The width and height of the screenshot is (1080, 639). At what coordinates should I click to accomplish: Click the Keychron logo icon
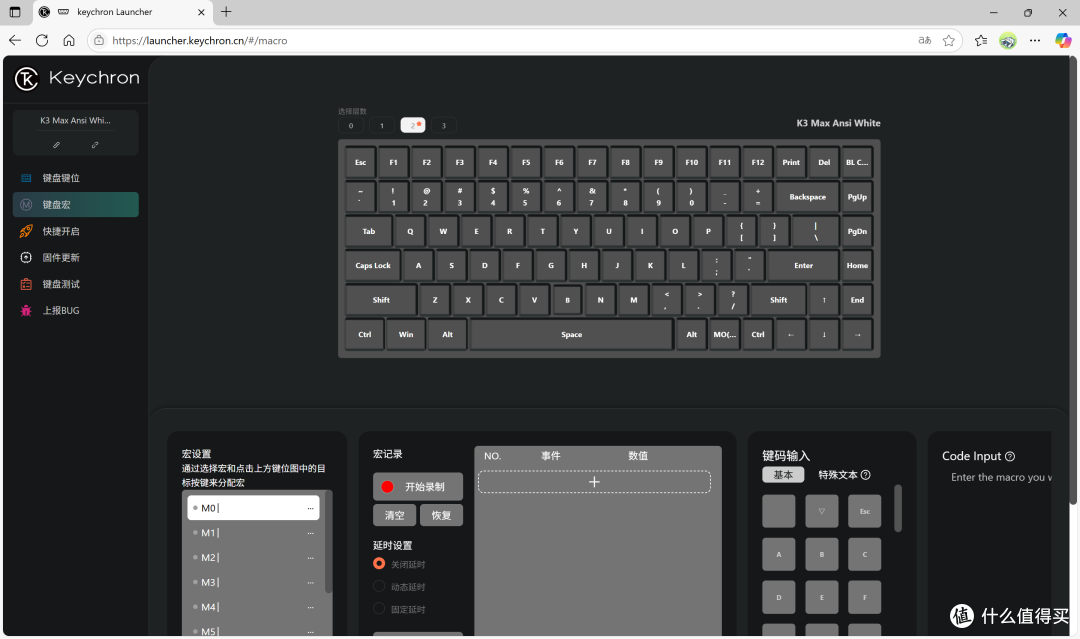pyautogui.click(x=26, y=78)
